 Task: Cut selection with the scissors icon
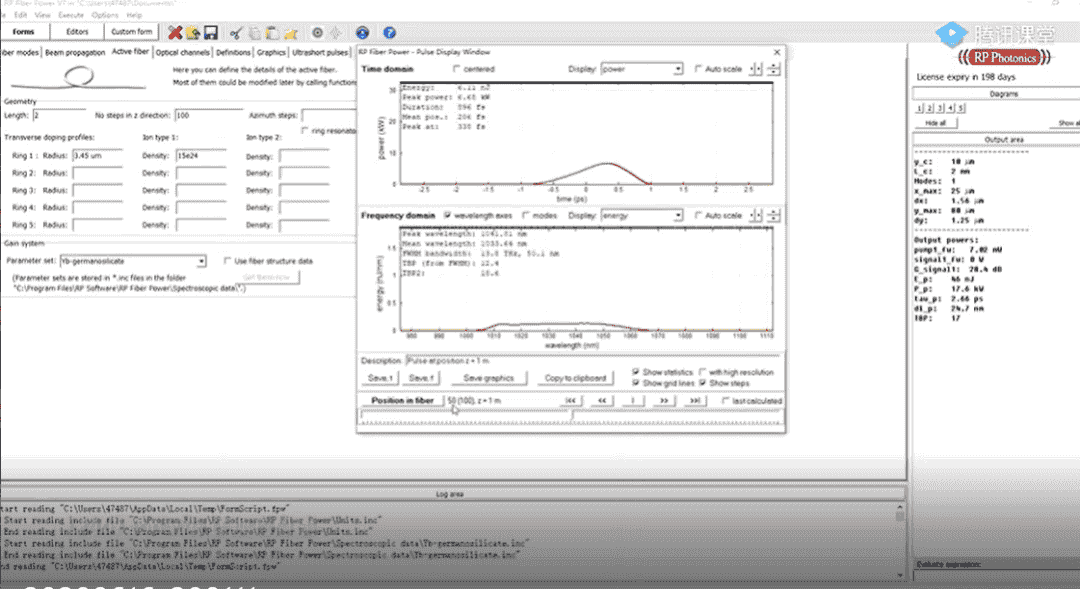tap(236, 32)
